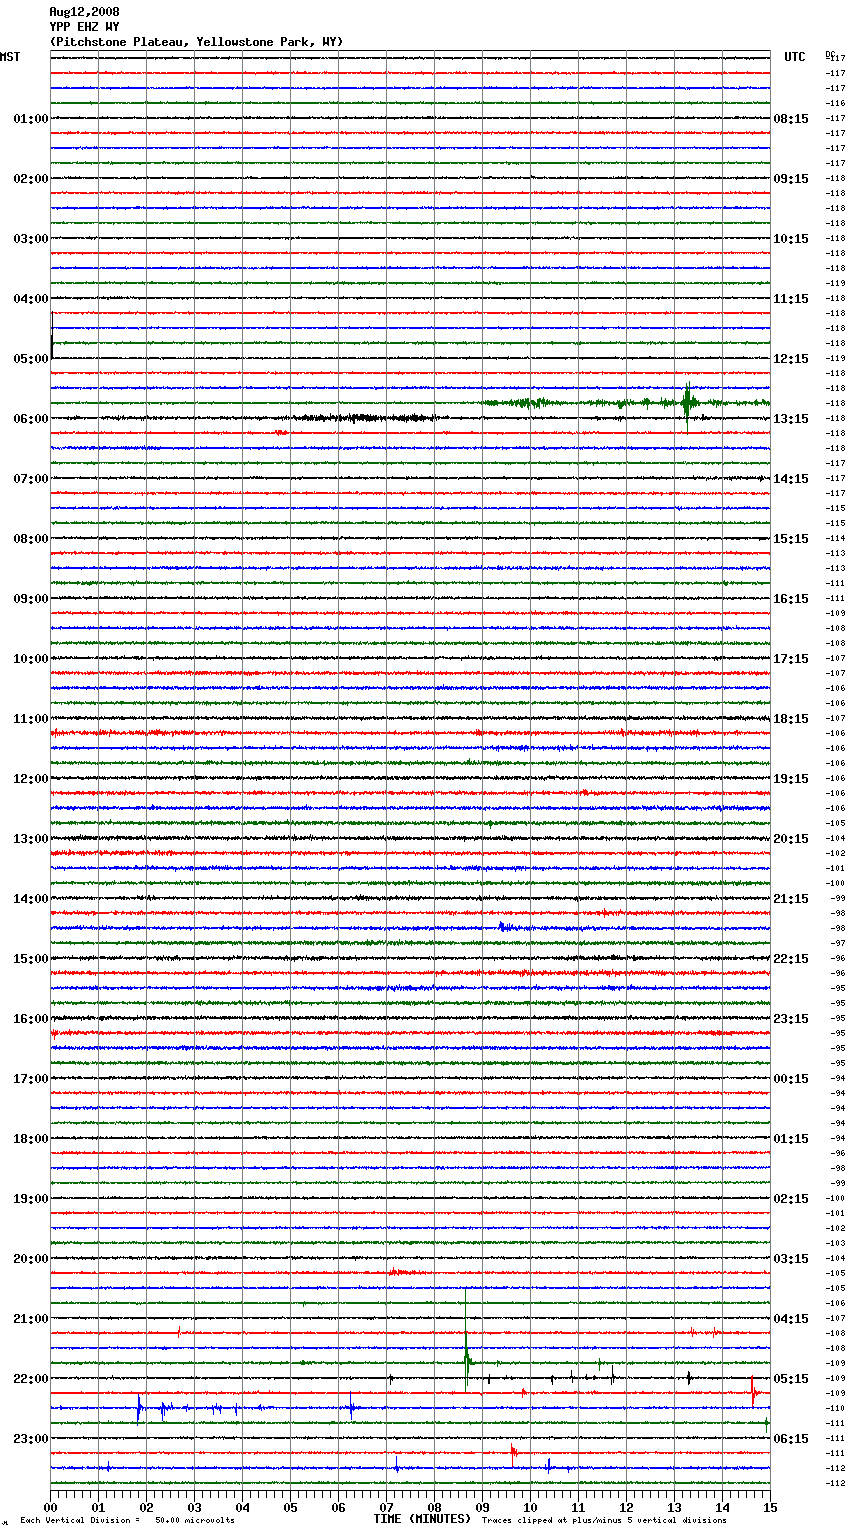Image resolution: width=850 pixels, height=1534 pixels.
Task: Click minute tick label 13 on time axis
Action: 674,1507
